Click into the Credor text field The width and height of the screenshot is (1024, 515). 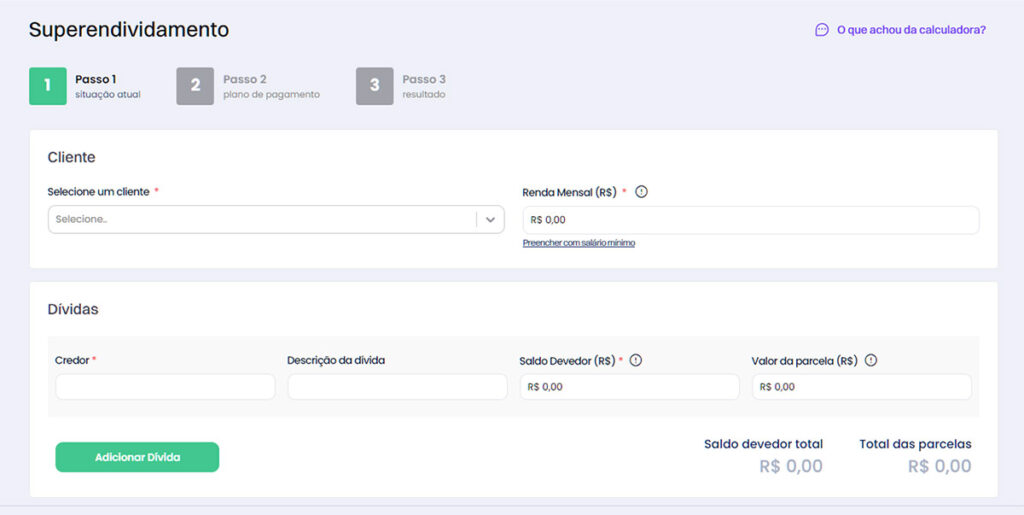click(x=165, y=387)
